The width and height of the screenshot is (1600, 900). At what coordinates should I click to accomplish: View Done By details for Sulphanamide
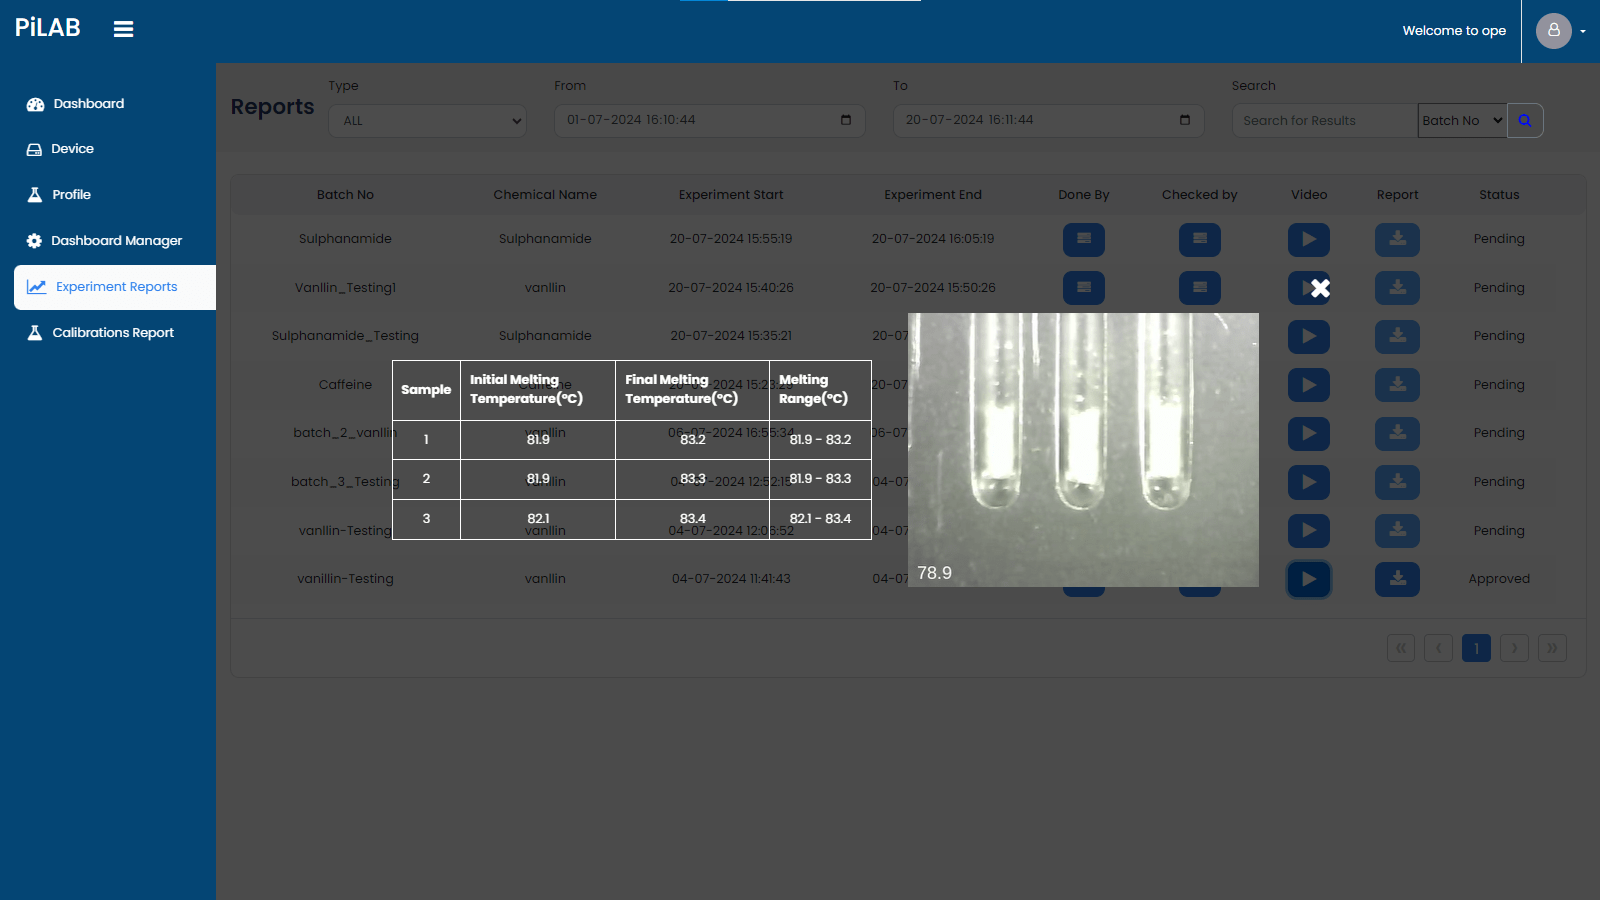pyautogui.click(x=1083, y=240)
